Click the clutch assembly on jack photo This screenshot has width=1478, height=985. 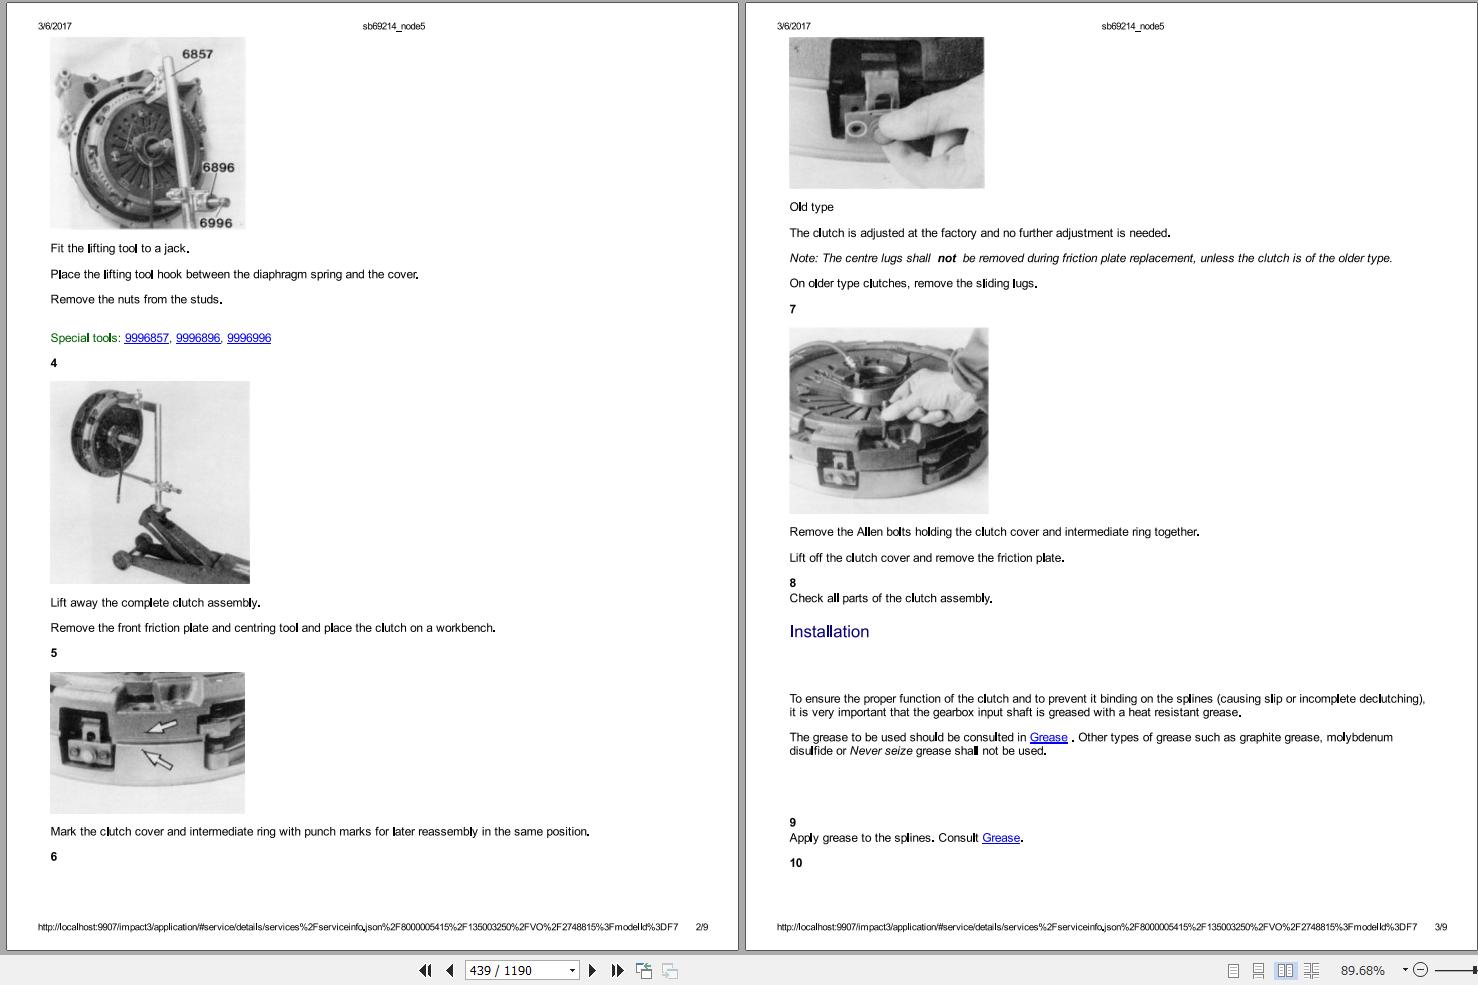(150, 482)
